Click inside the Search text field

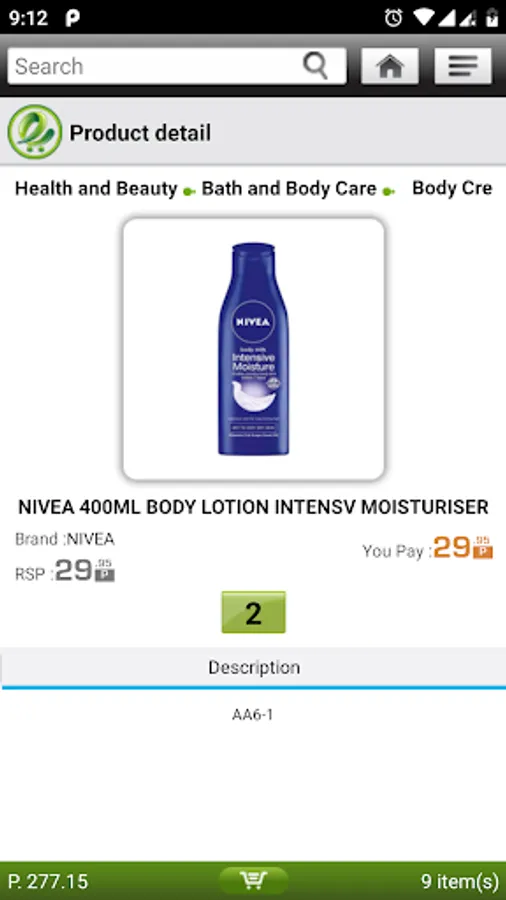pyautogui.click(x=155, y=66)
